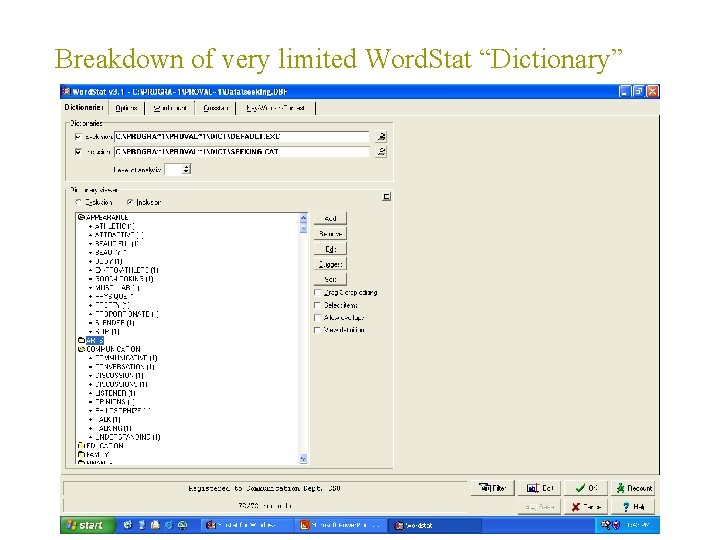Cancel using the red X button
The image size is (720, 540).
[586, 507]
